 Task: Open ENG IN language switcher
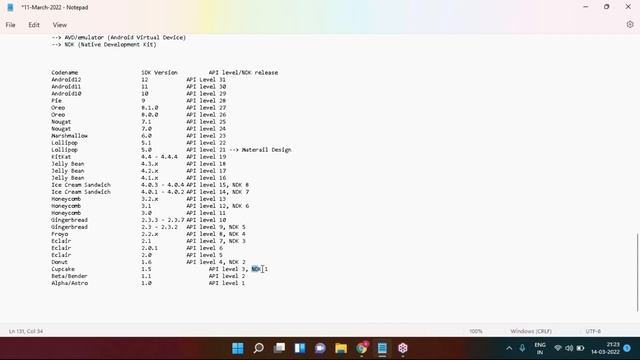[540, 349]
